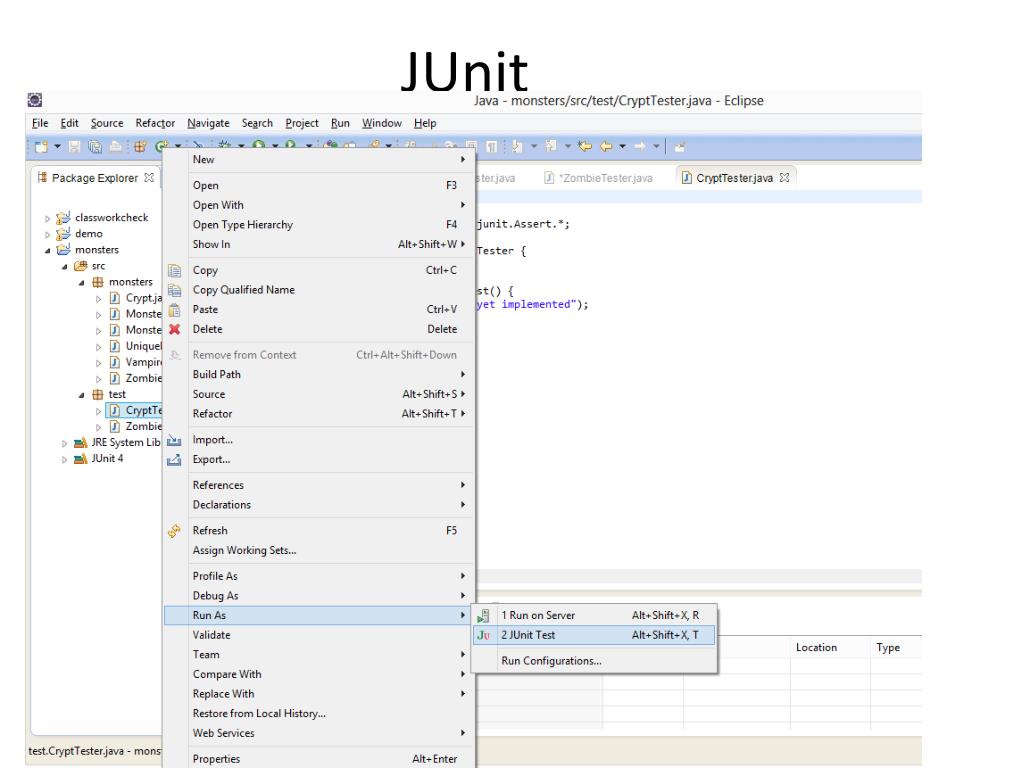
Task: Open the New wizard dropdown arrow
Action: coord(57,146)
